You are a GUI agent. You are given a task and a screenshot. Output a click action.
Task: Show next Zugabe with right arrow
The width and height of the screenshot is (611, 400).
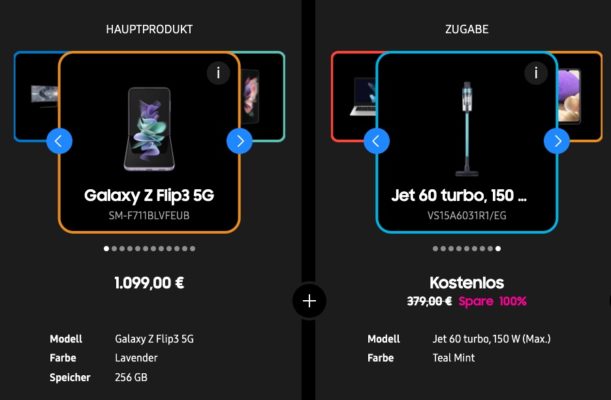[557, 141]
